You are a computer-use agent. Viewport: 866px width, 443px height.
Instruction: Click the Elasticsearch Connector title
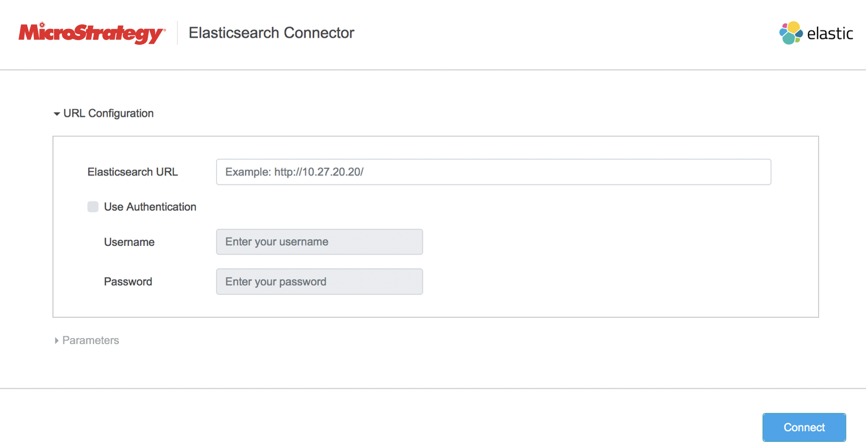pyautogui.click(x=271, y=33)
